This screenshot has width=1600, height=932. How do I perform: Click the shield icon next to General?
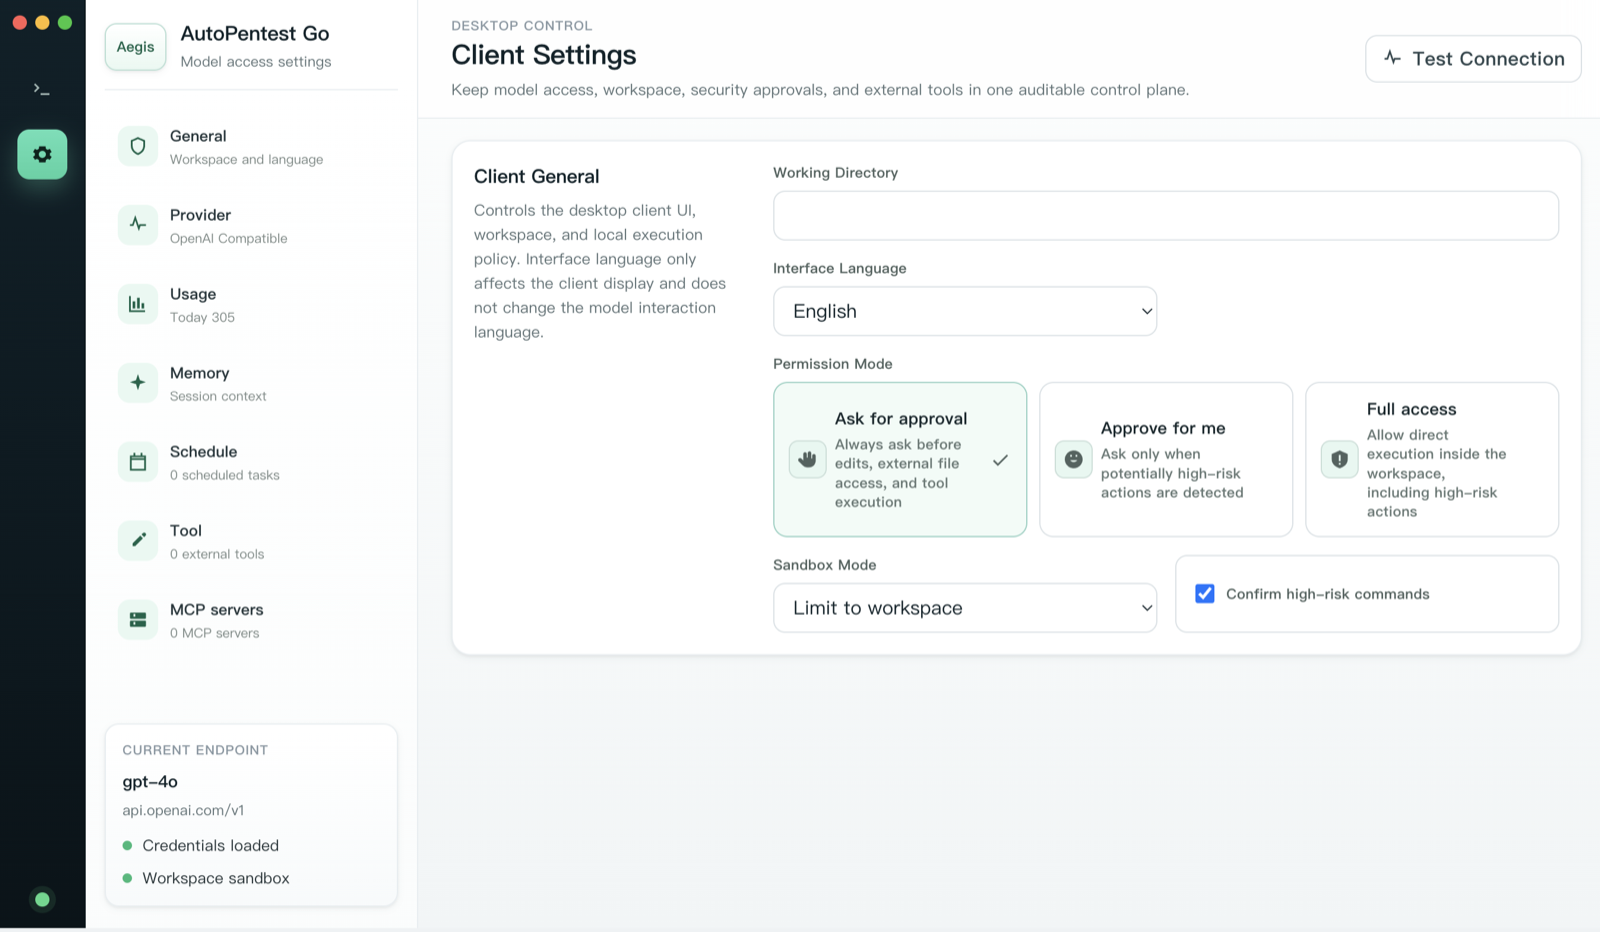(x=138, y=146)
